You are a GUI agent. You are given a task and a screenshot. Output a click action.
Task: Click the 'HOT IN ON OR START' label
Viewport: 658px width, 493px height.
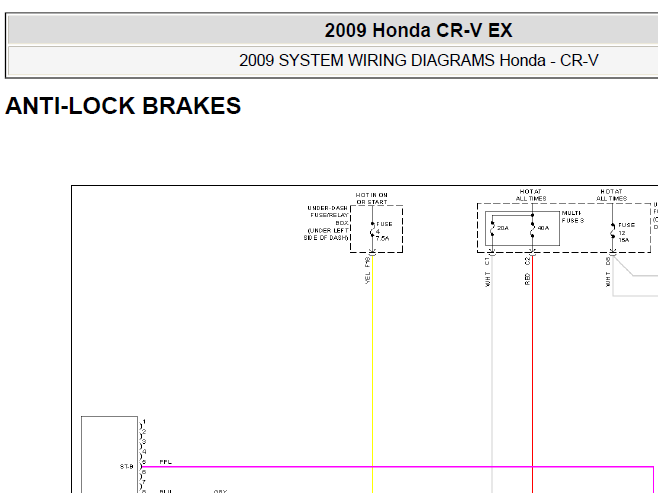pyautogui.click(x=371, y=198)
